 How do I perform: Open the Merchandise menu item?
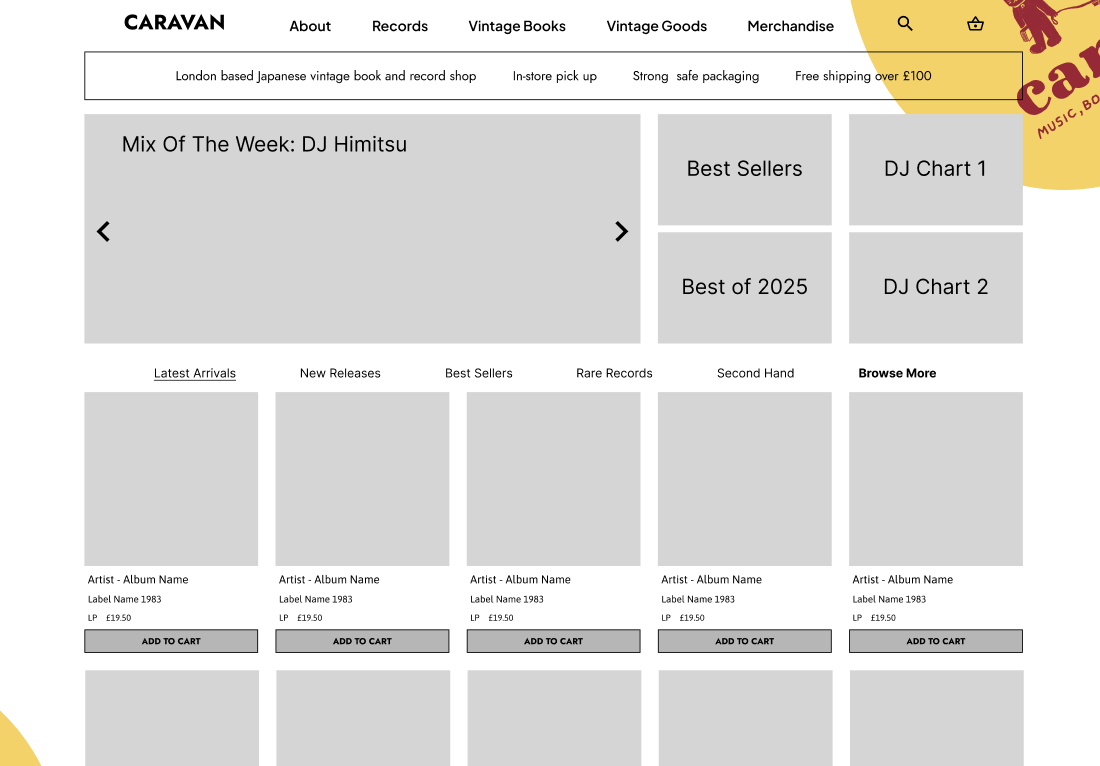point(791,26)
